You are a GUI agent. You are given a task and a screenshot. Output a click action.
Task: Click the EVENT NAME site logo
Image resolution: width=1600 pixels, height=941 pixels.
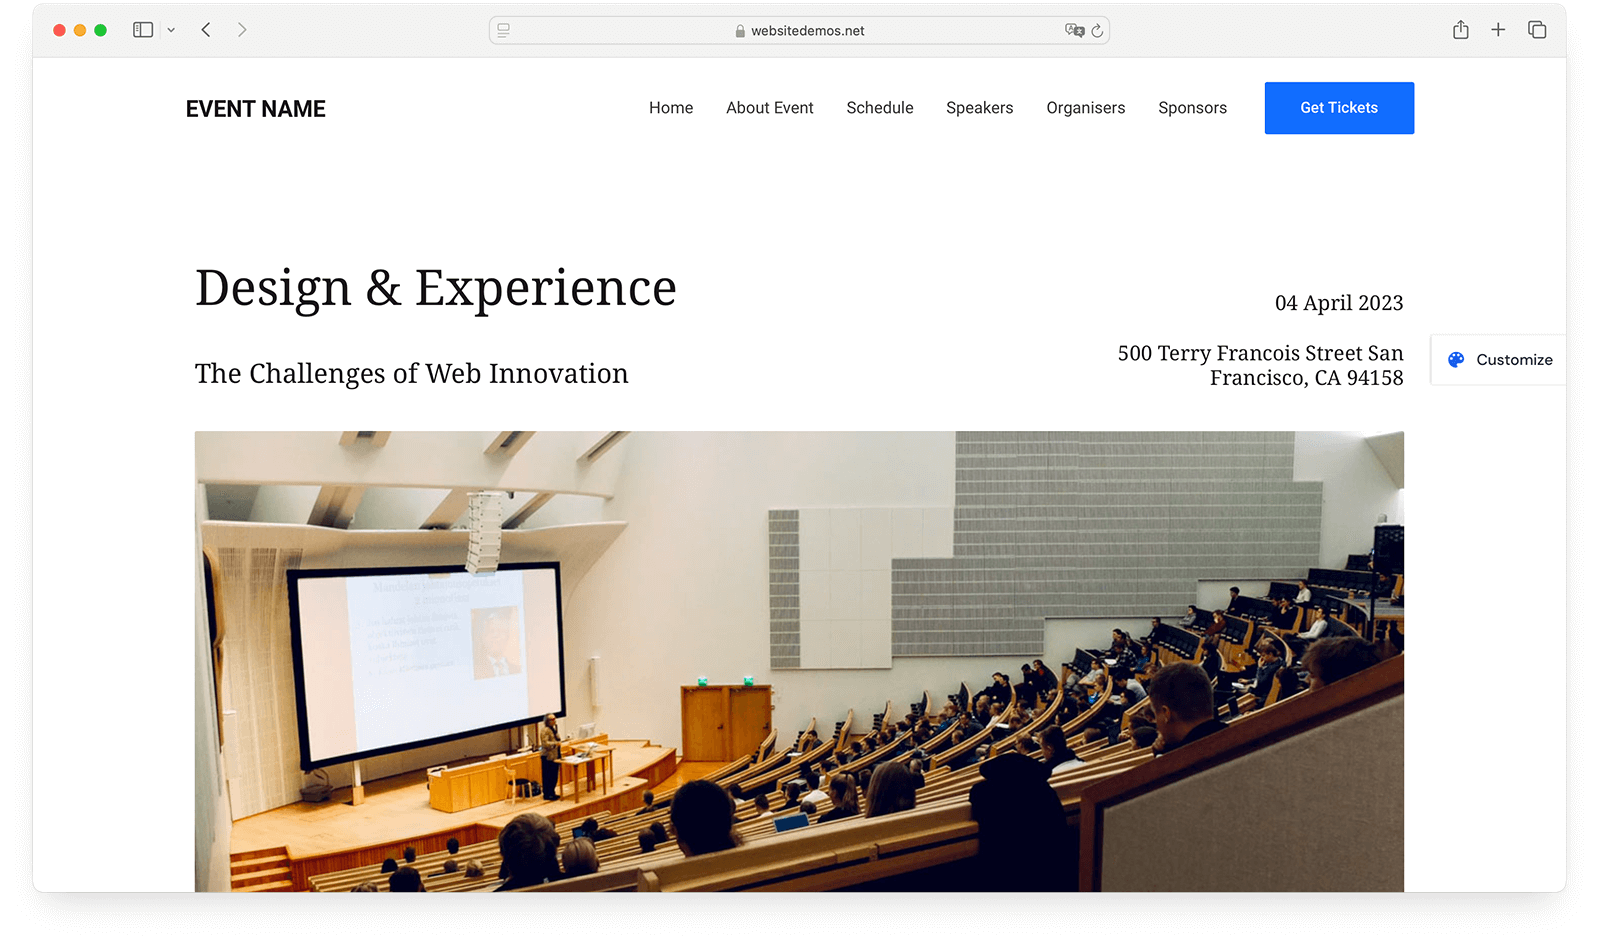[256, 109]
